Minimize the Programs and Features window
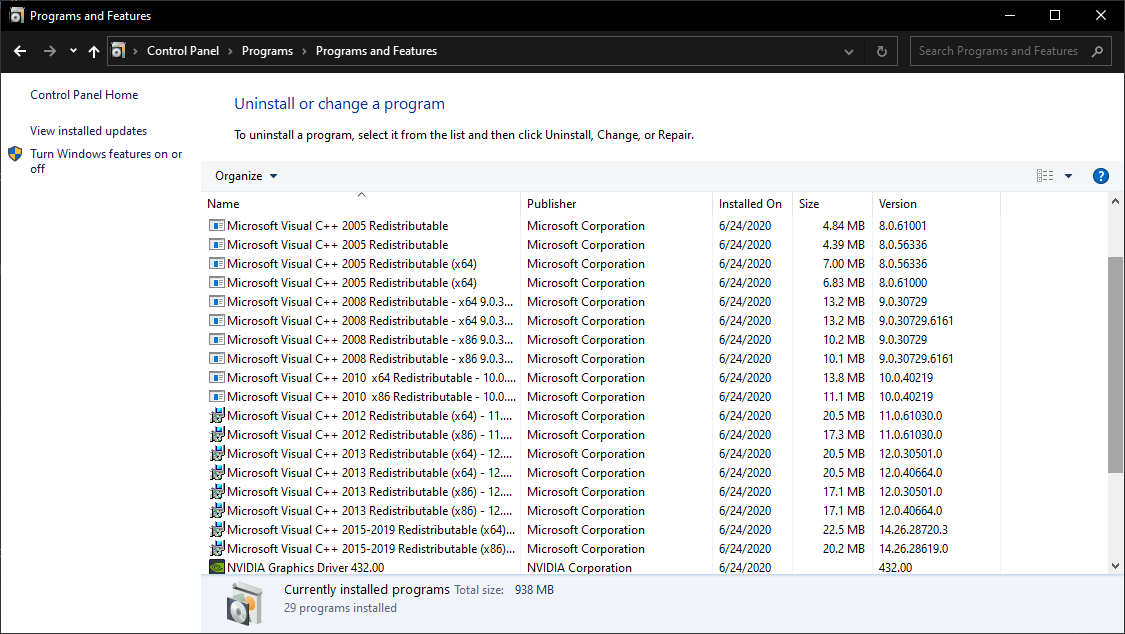The width and height of the screenshot is (1125, 634). coord(1010,15)
